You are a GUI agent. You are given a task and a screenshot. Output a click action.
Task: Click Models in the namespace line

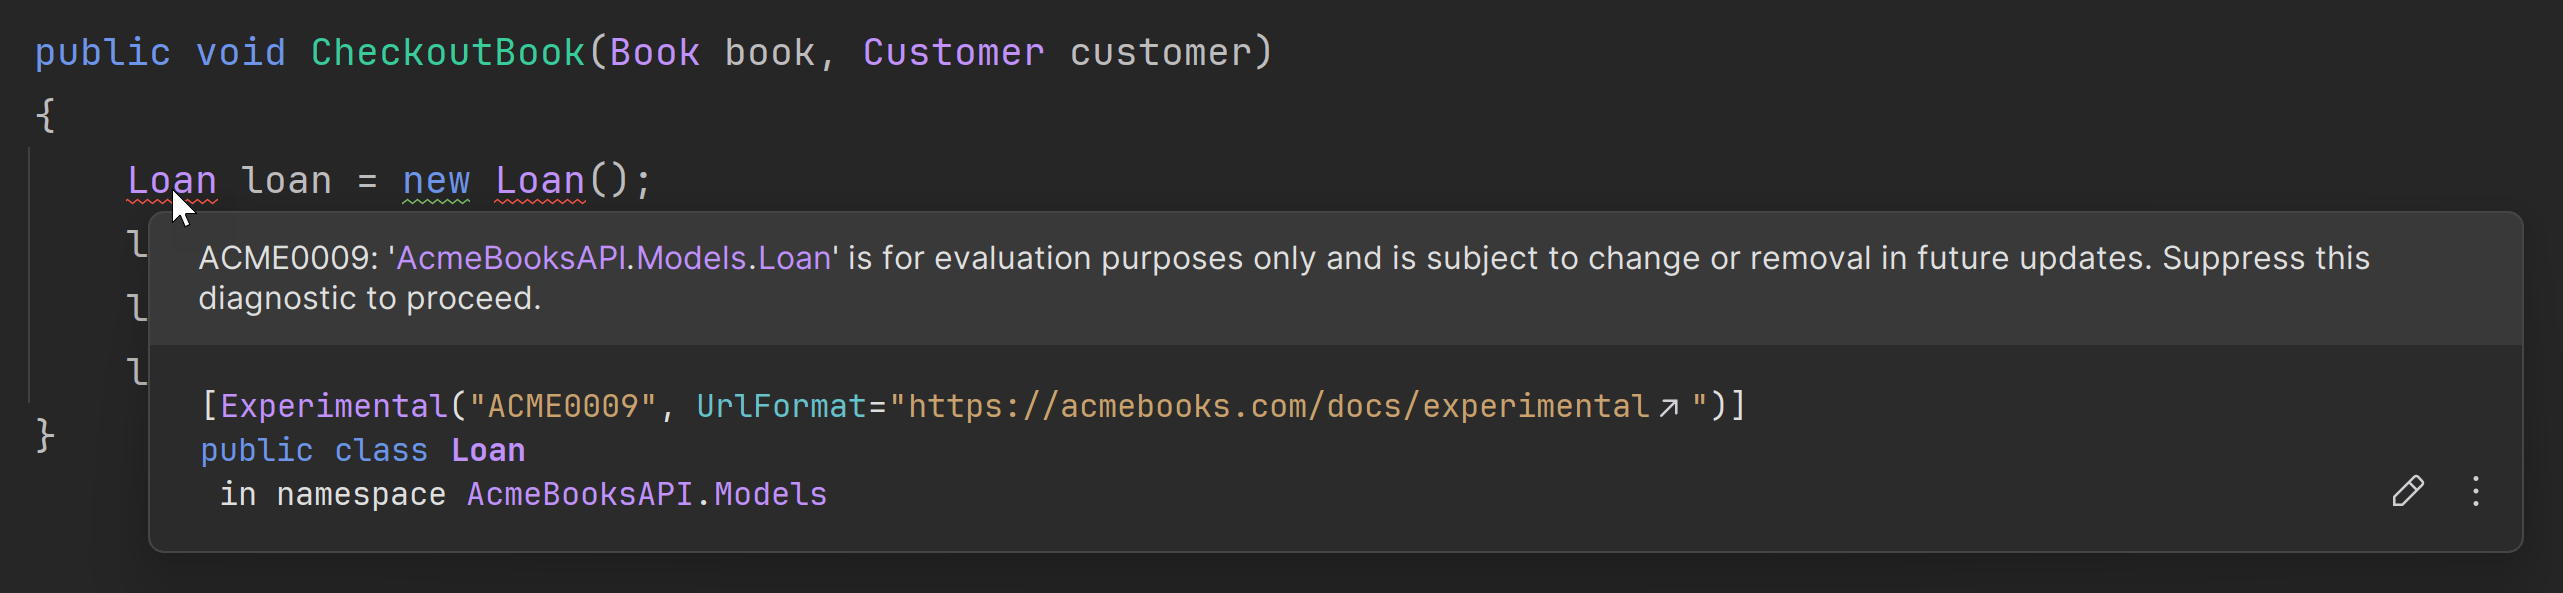coord(770,495)
